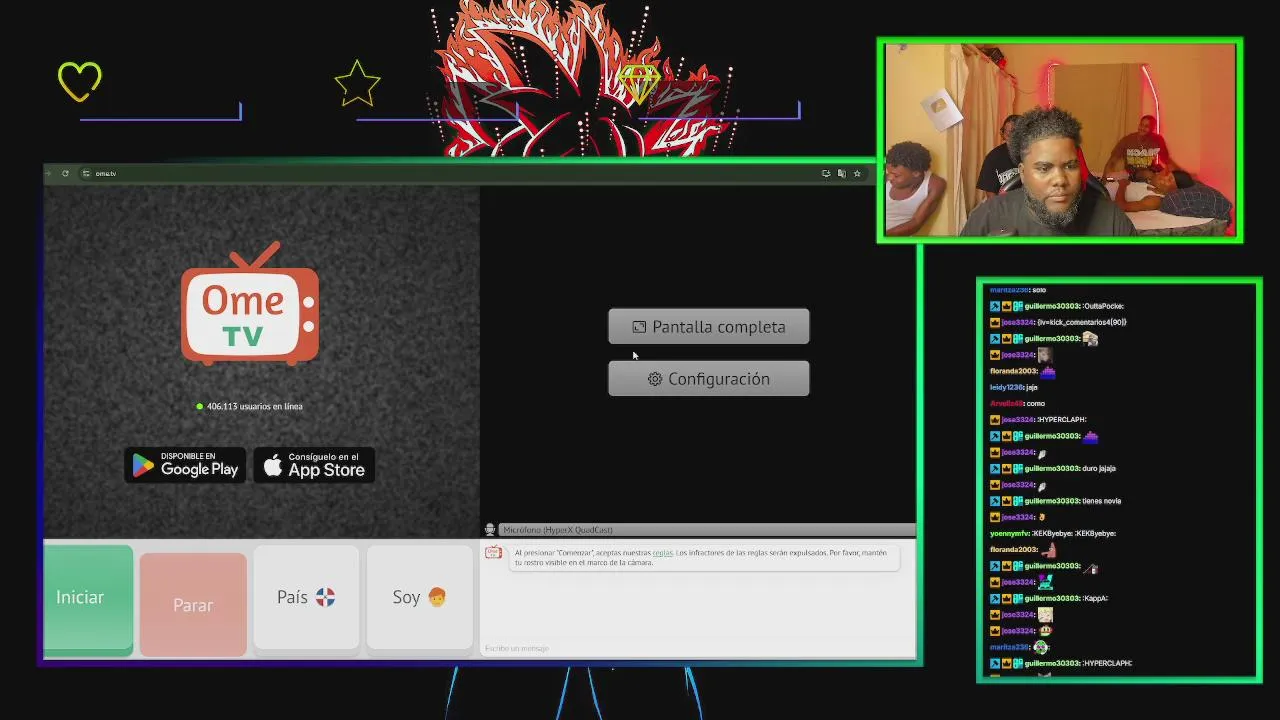
Task: Switch to Pantalla completa
Action: (x=709, y=327)
